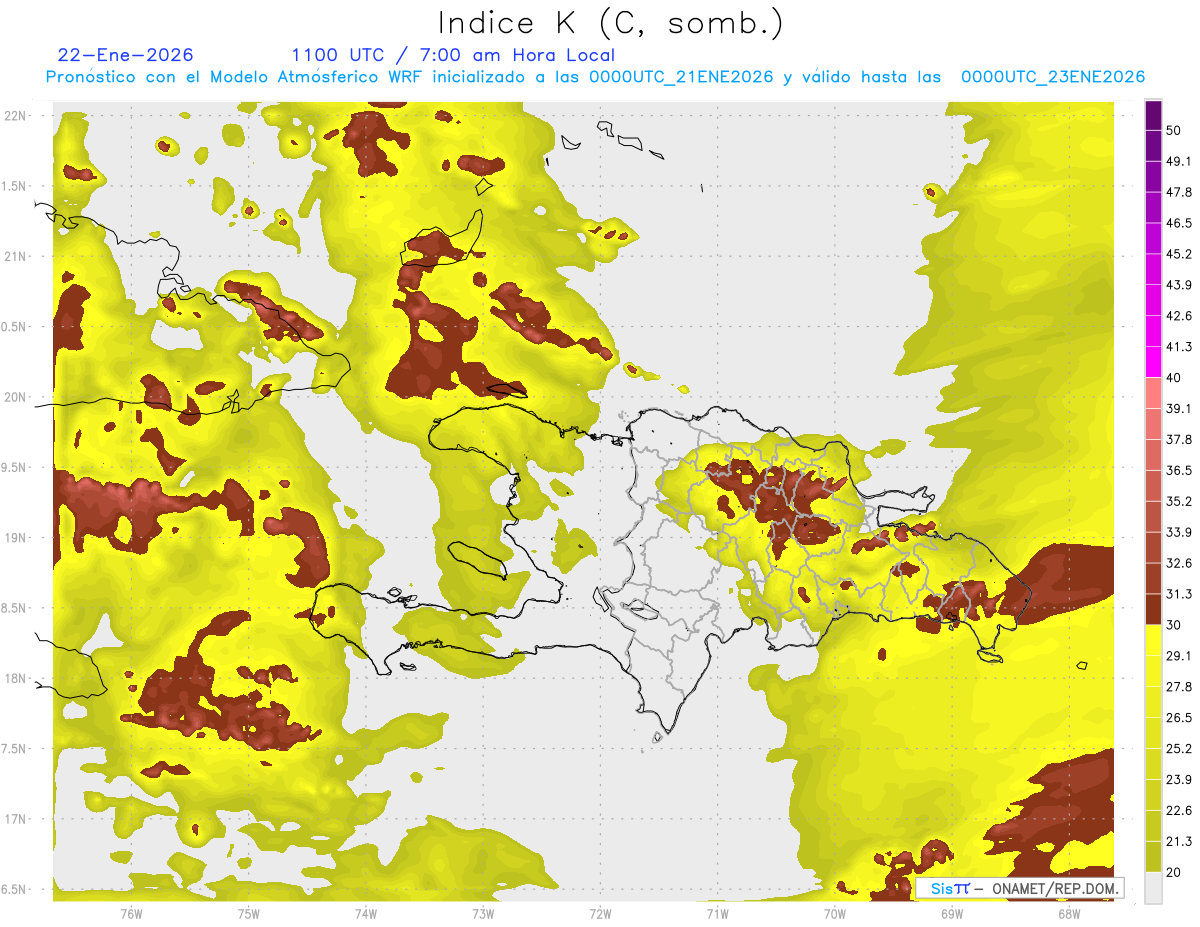1200x927 pixels.
Task: Click the colorbar value "27.8"
Action: pyautogui.click(x=1179, y=687)
